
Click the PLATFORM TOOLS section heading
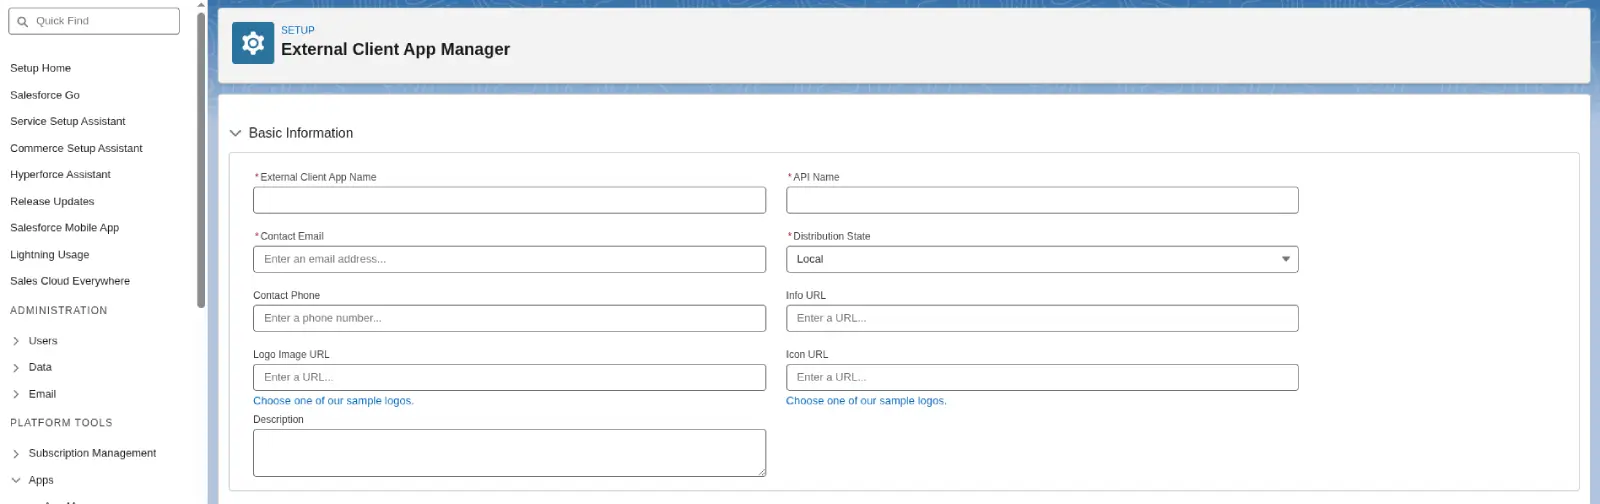61,423
